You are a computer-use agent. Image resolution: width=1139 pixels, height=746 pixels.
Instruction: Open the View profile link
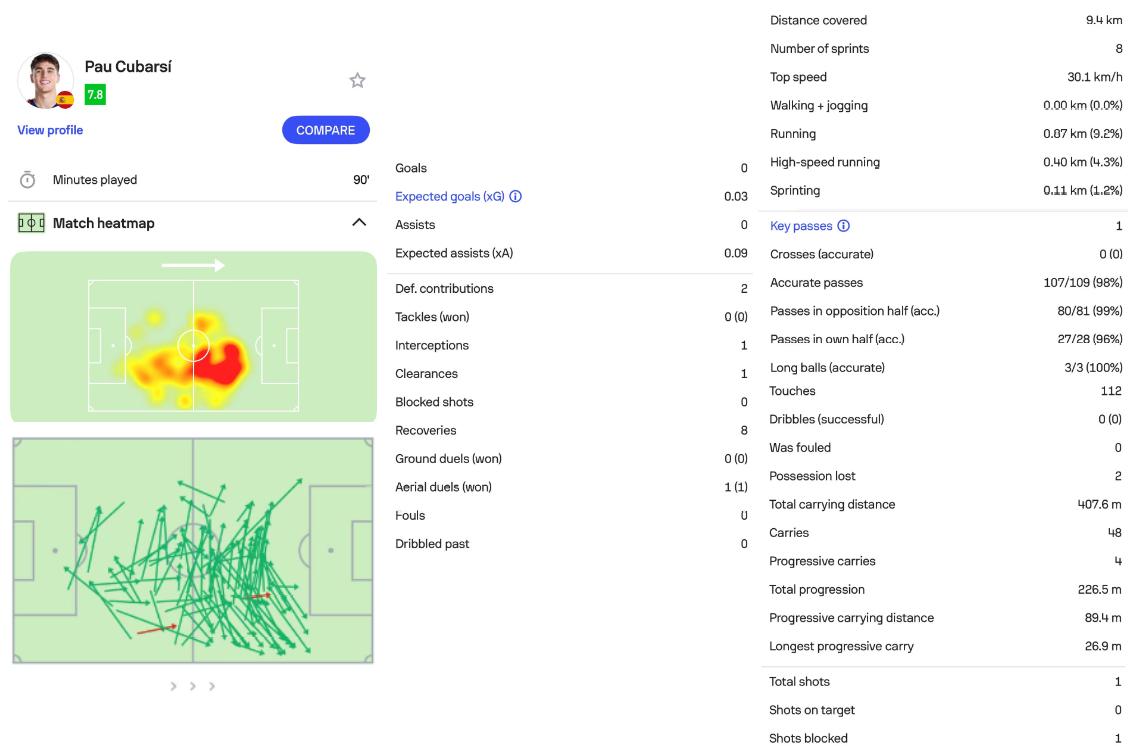tap(50, 130)
